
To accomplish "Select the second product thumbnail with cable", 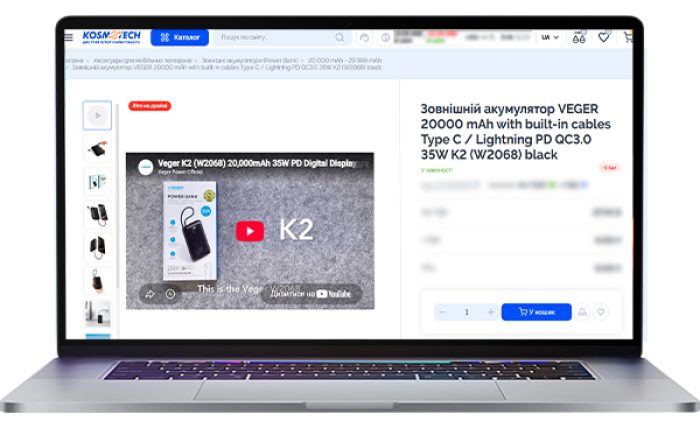I will 97,149.
